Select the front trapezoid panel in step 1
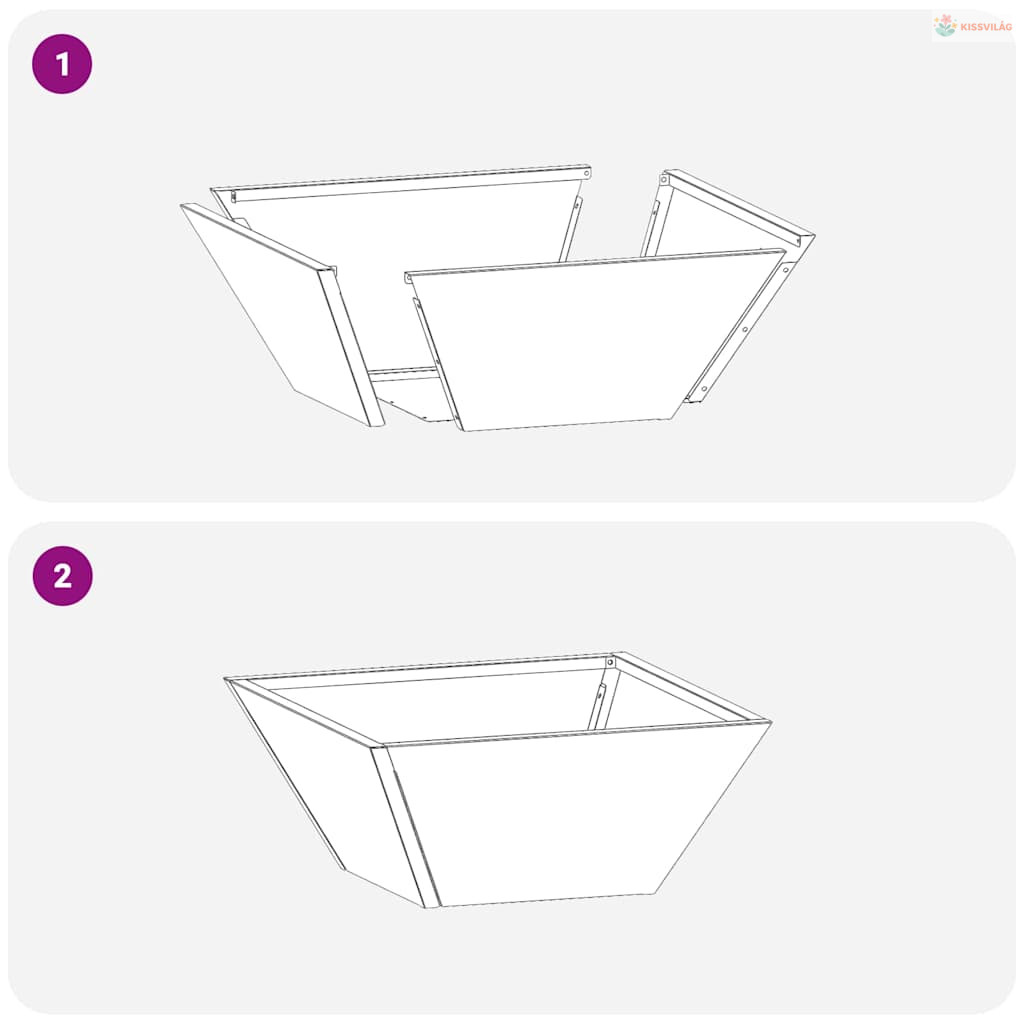Screen dimensions: 1024x1024 (x=594, y=340)
